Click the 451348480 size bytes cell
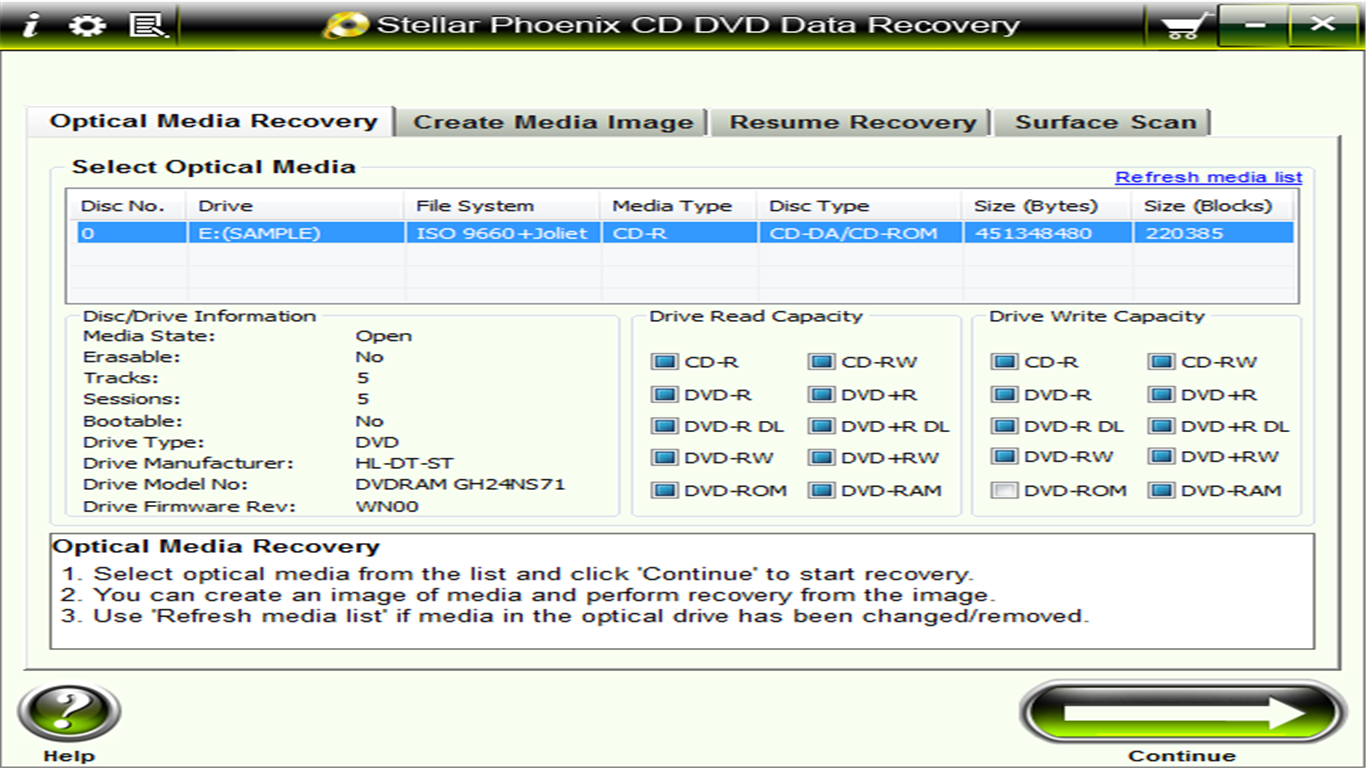1366x768 pixels. point(1047,233)
